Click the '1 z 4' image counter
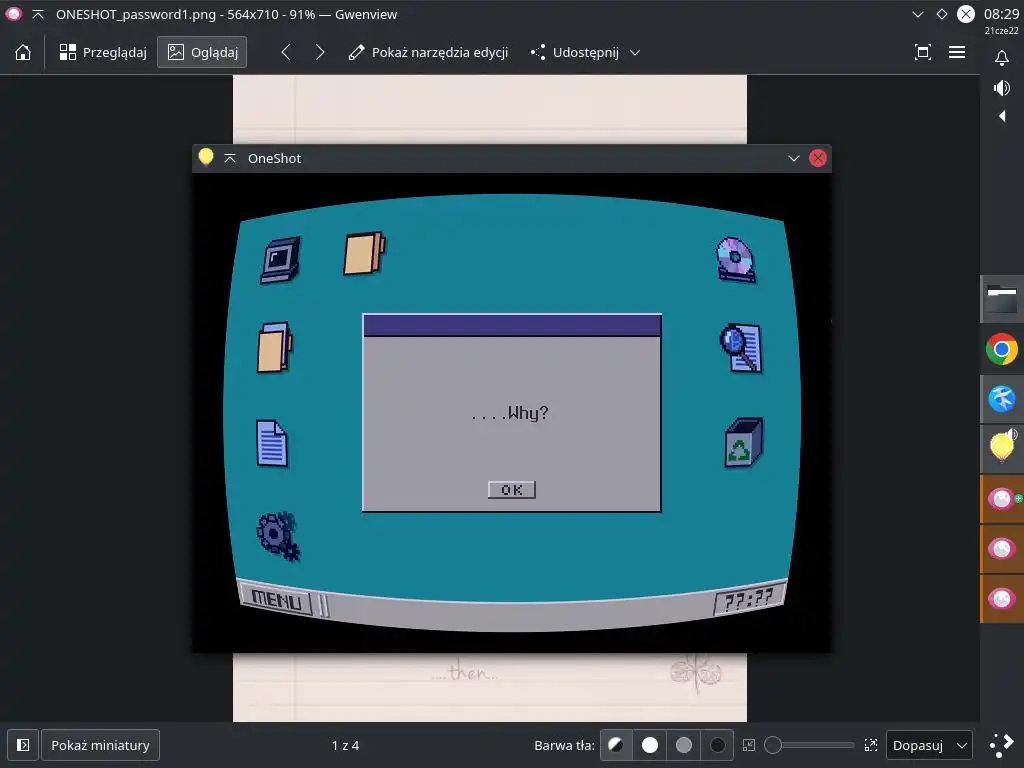 (345, 745)
